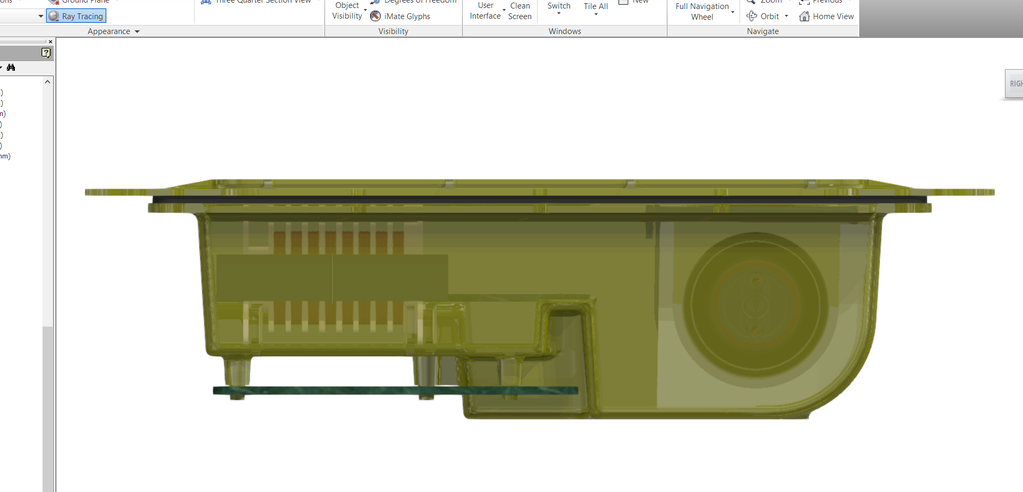Click the browser scrollbar up arrow
Screen dimensions: 1023x492
(48, 82)
